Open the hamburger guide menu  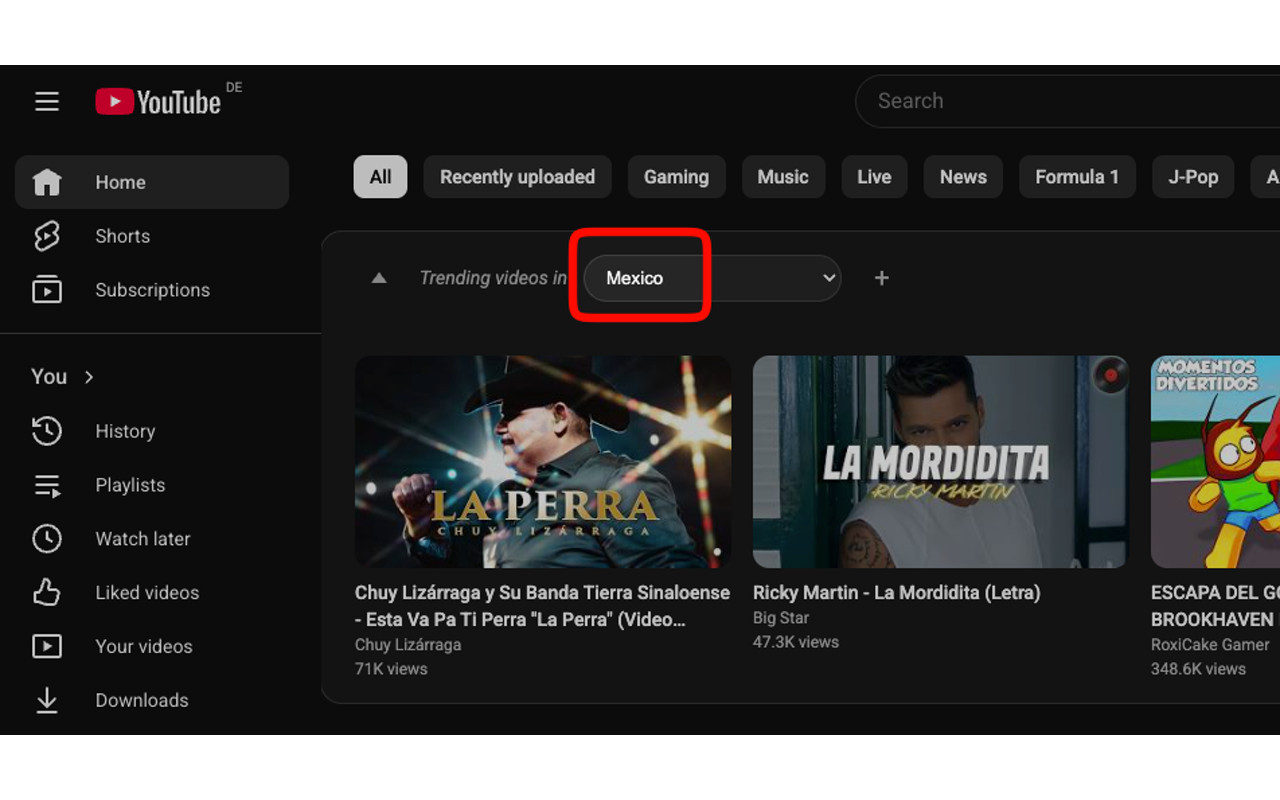coord(47,101)
